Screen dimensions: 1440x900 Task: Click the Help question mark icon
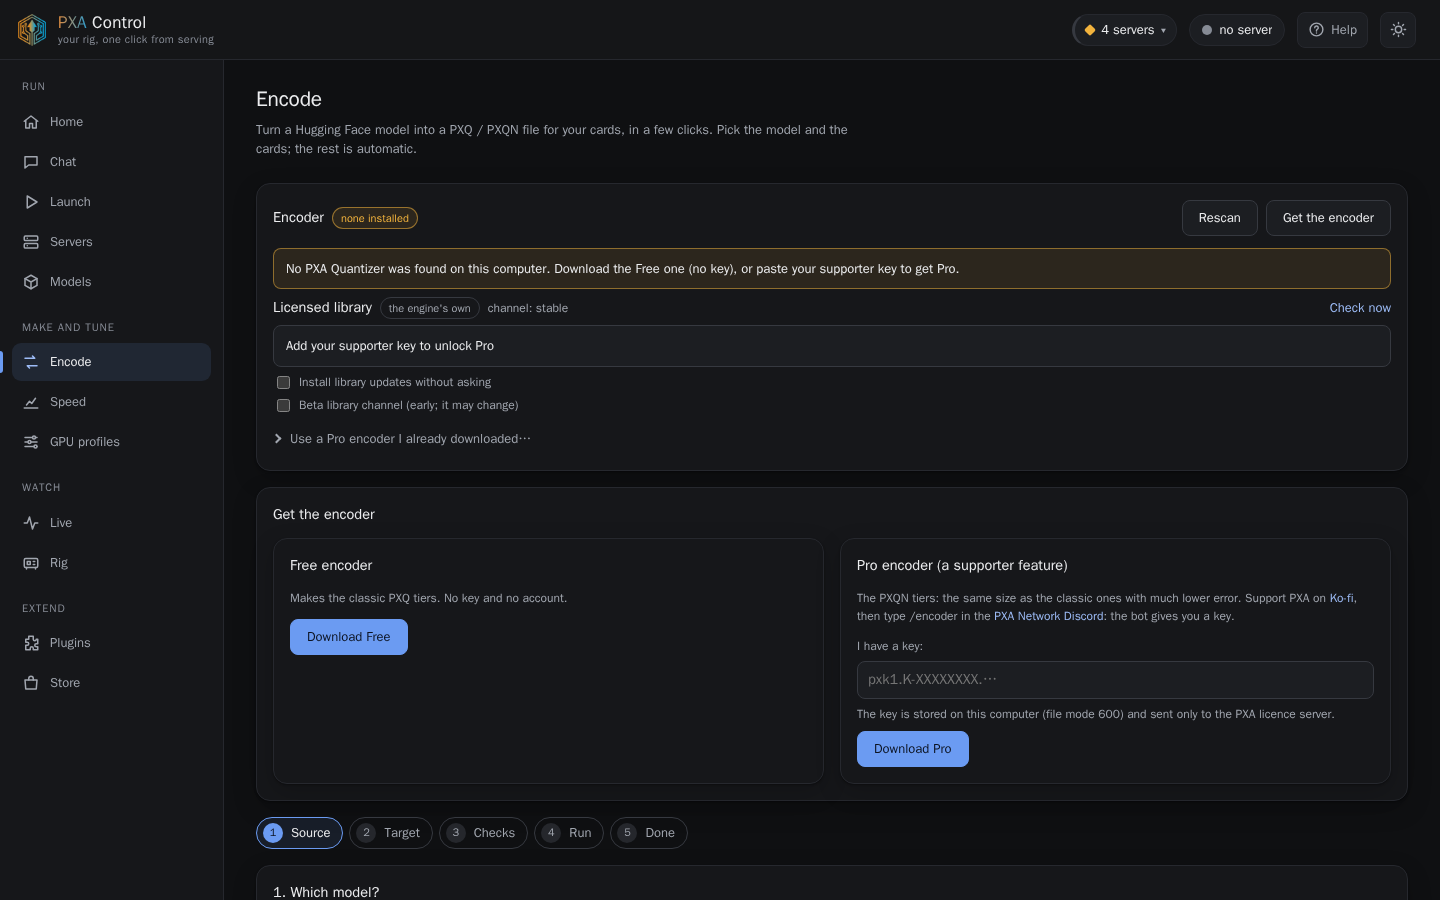coord(1317,30)
